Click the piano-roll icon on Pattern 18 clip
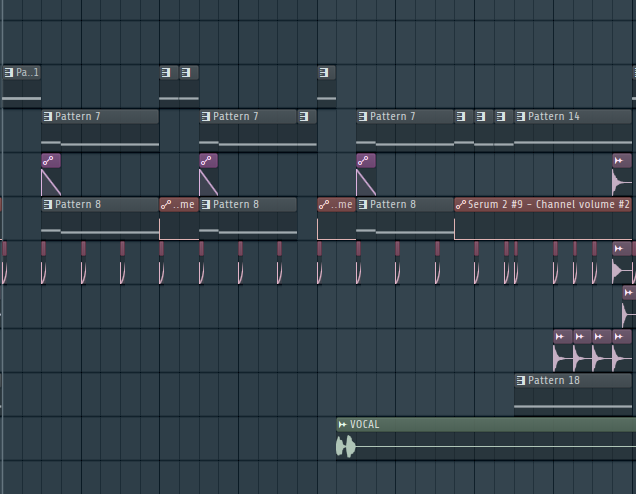Image resolution: width=636 pixels, height=494 pixels. pos(521,381)
